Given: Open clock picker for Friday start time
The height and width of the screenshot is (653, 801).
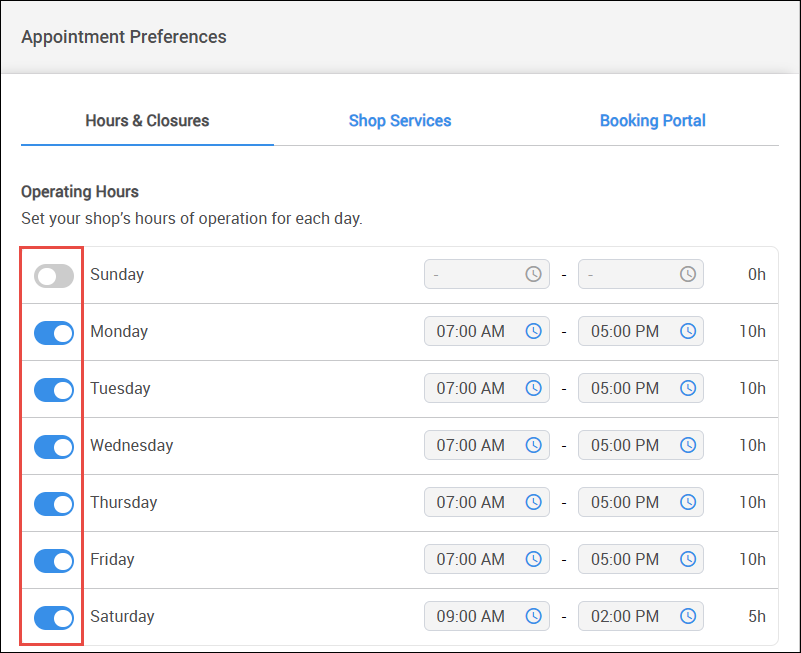Looking at the screenshot, I should click(x=533, y=559).
